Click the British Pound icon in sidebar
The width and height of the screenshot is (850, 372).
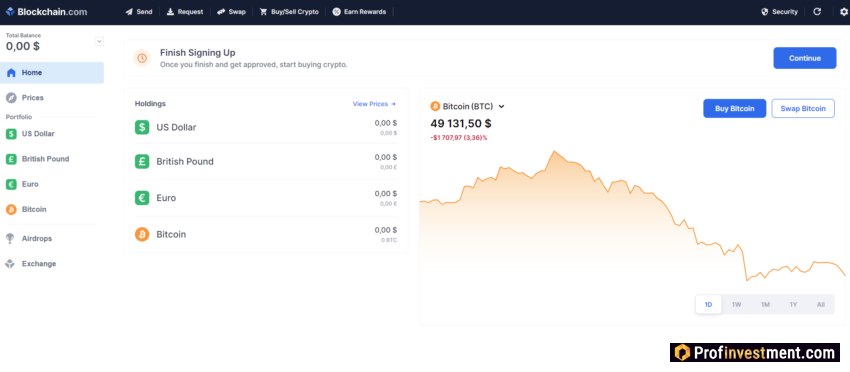coord(11,159)
